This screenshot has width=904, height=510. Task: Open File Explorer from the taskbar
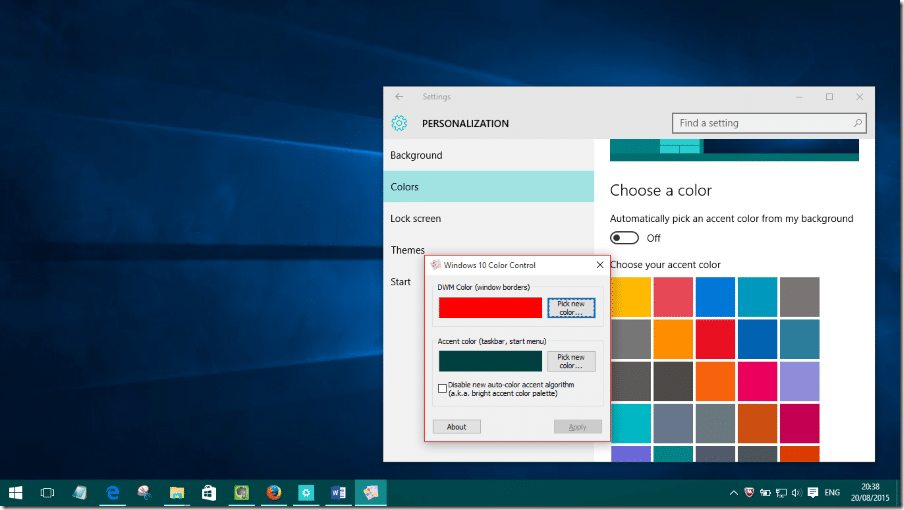[177, 493]
